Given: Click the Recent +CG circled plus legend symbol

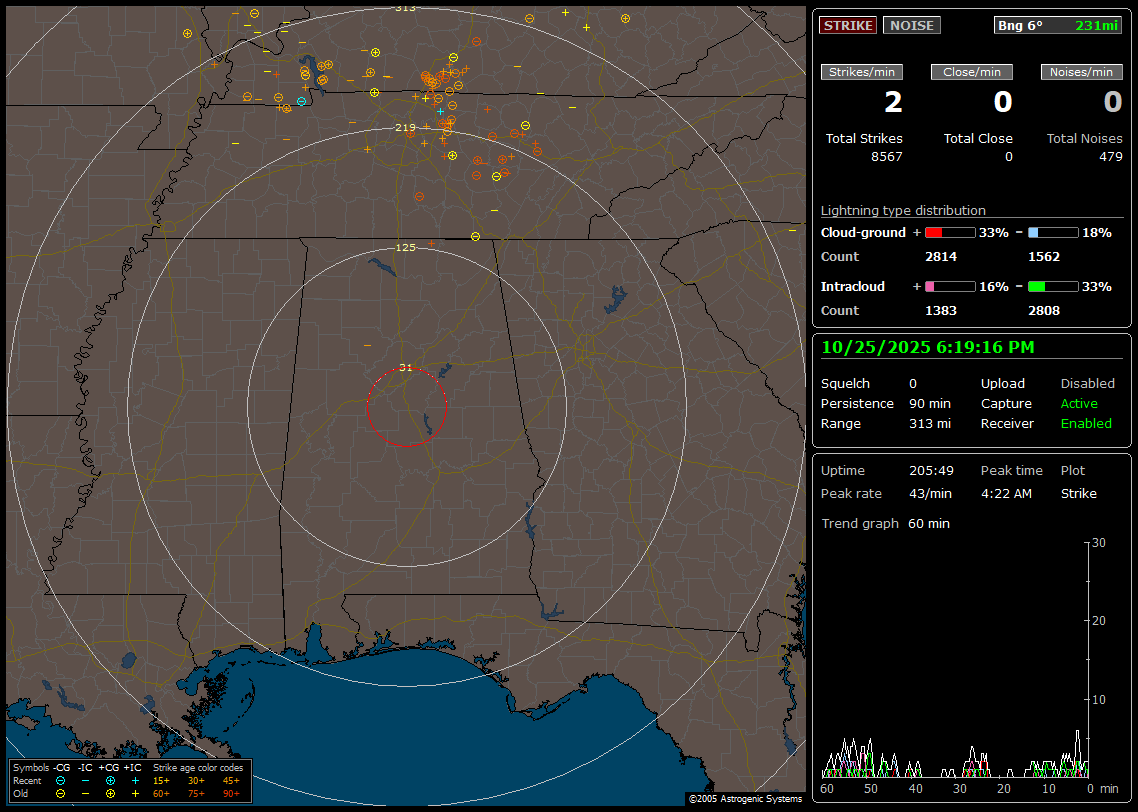Looking at the screenshot, I should click(110, 780).
